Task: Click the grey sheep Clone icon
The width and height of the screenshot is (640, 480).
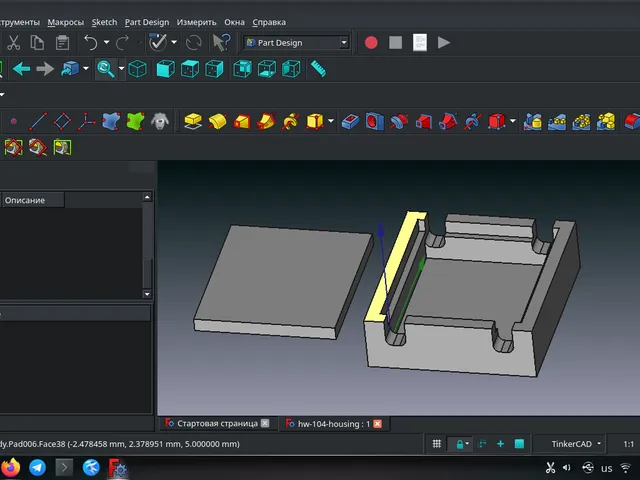Action: pyautogui.click(x=160, y=121)
